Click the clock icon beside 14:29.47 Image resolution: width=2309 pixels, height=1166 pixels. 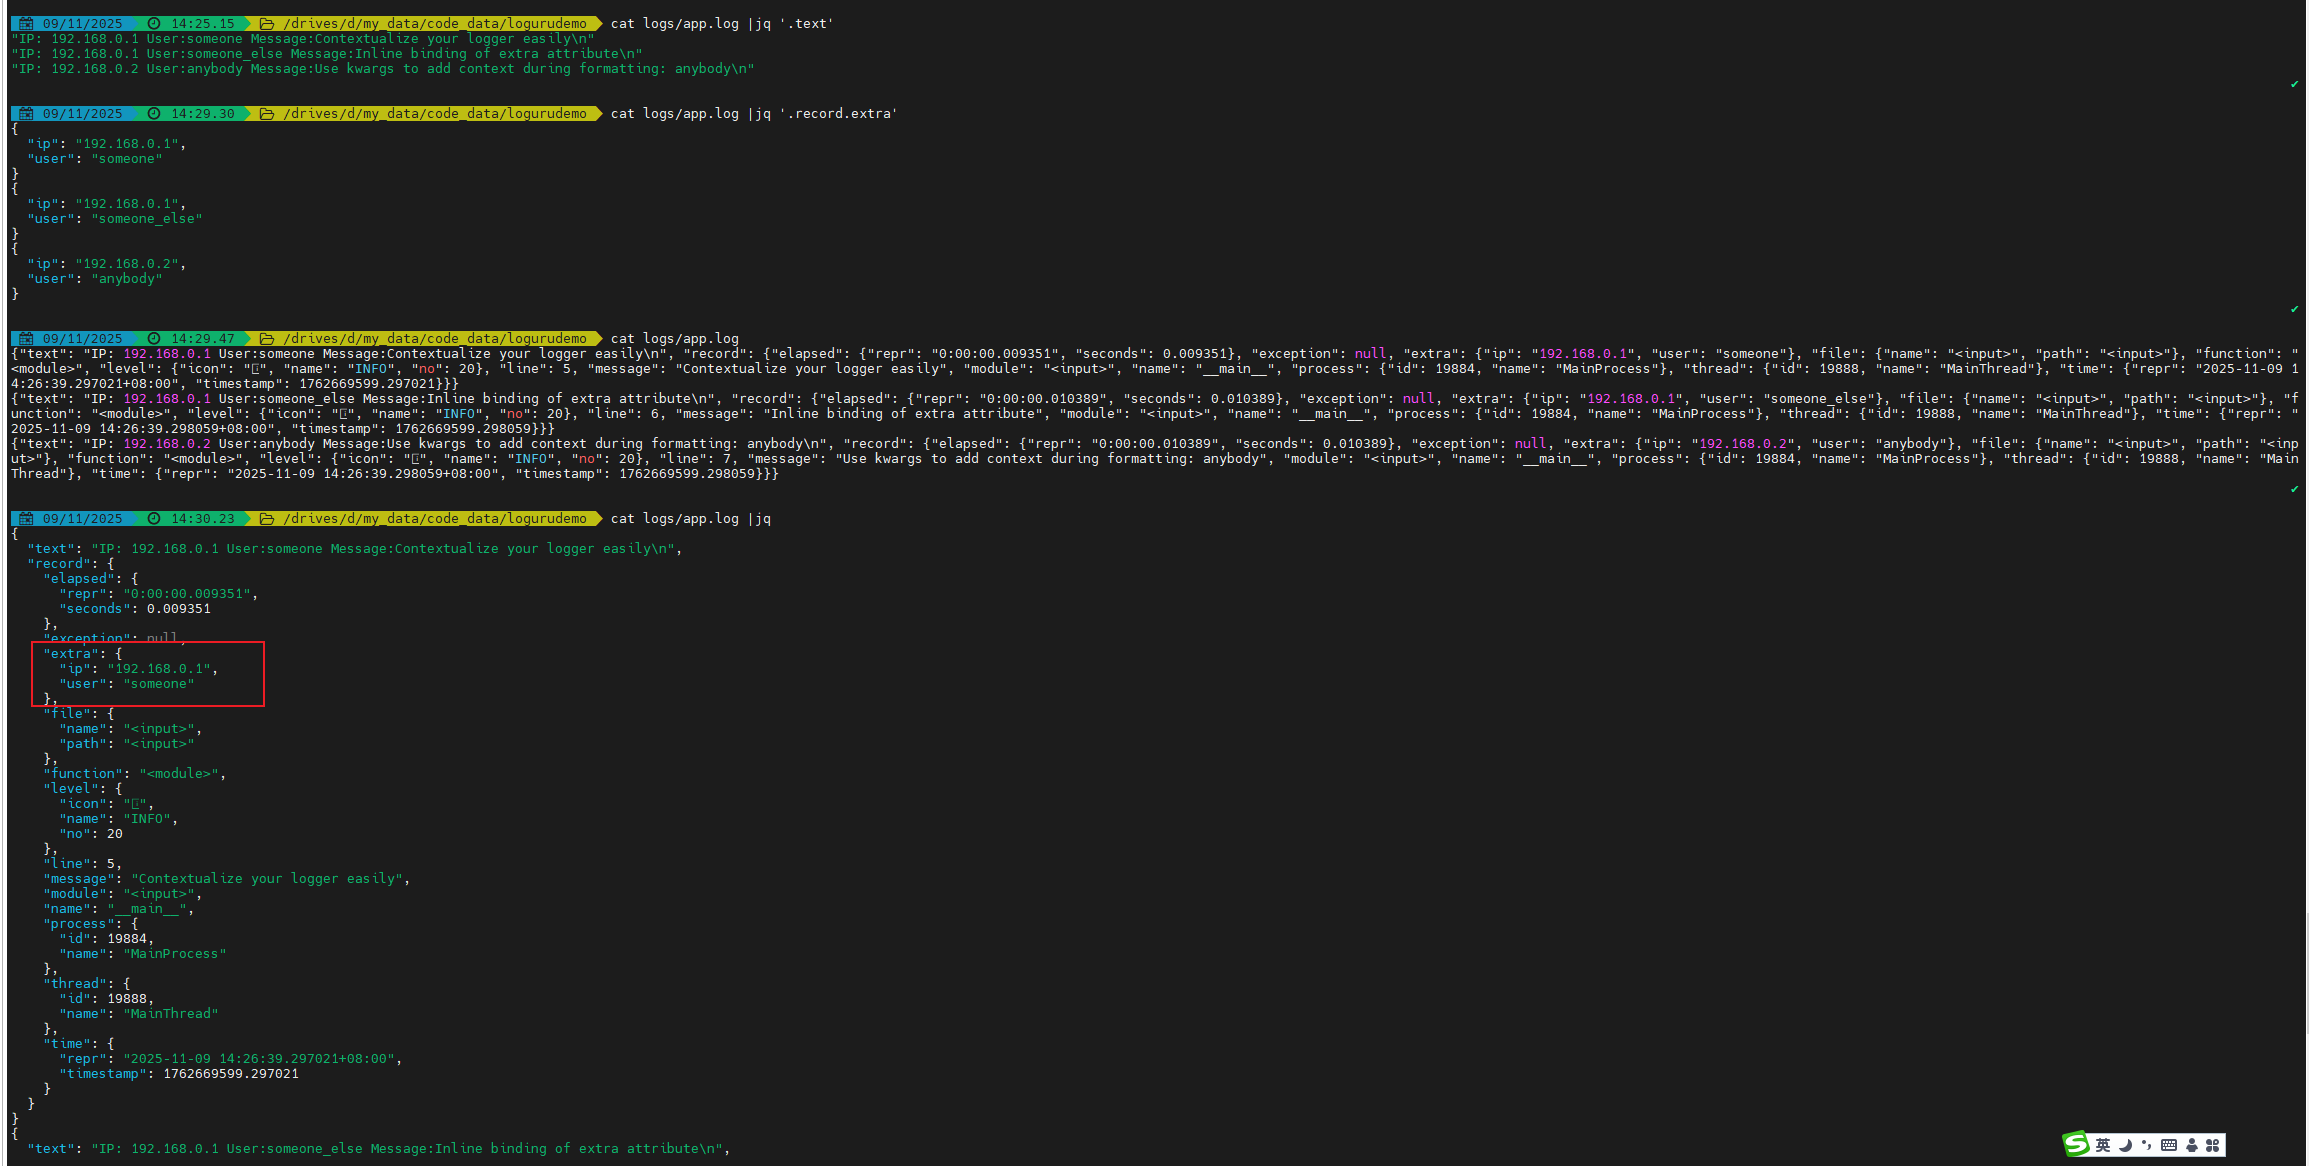[152, 338]
